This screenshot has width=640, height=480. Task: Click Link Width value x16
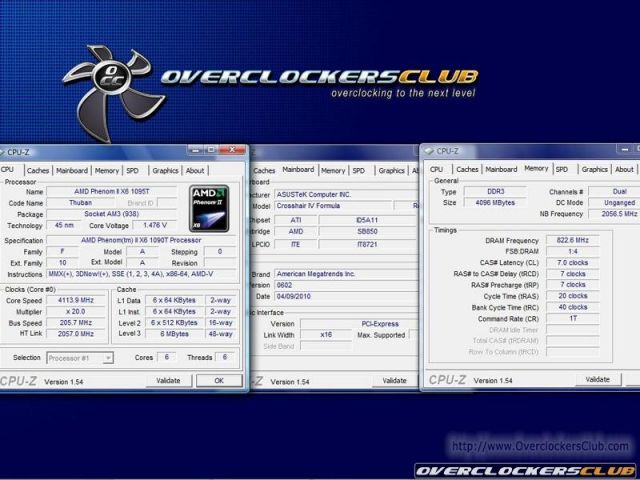(326, 335)
